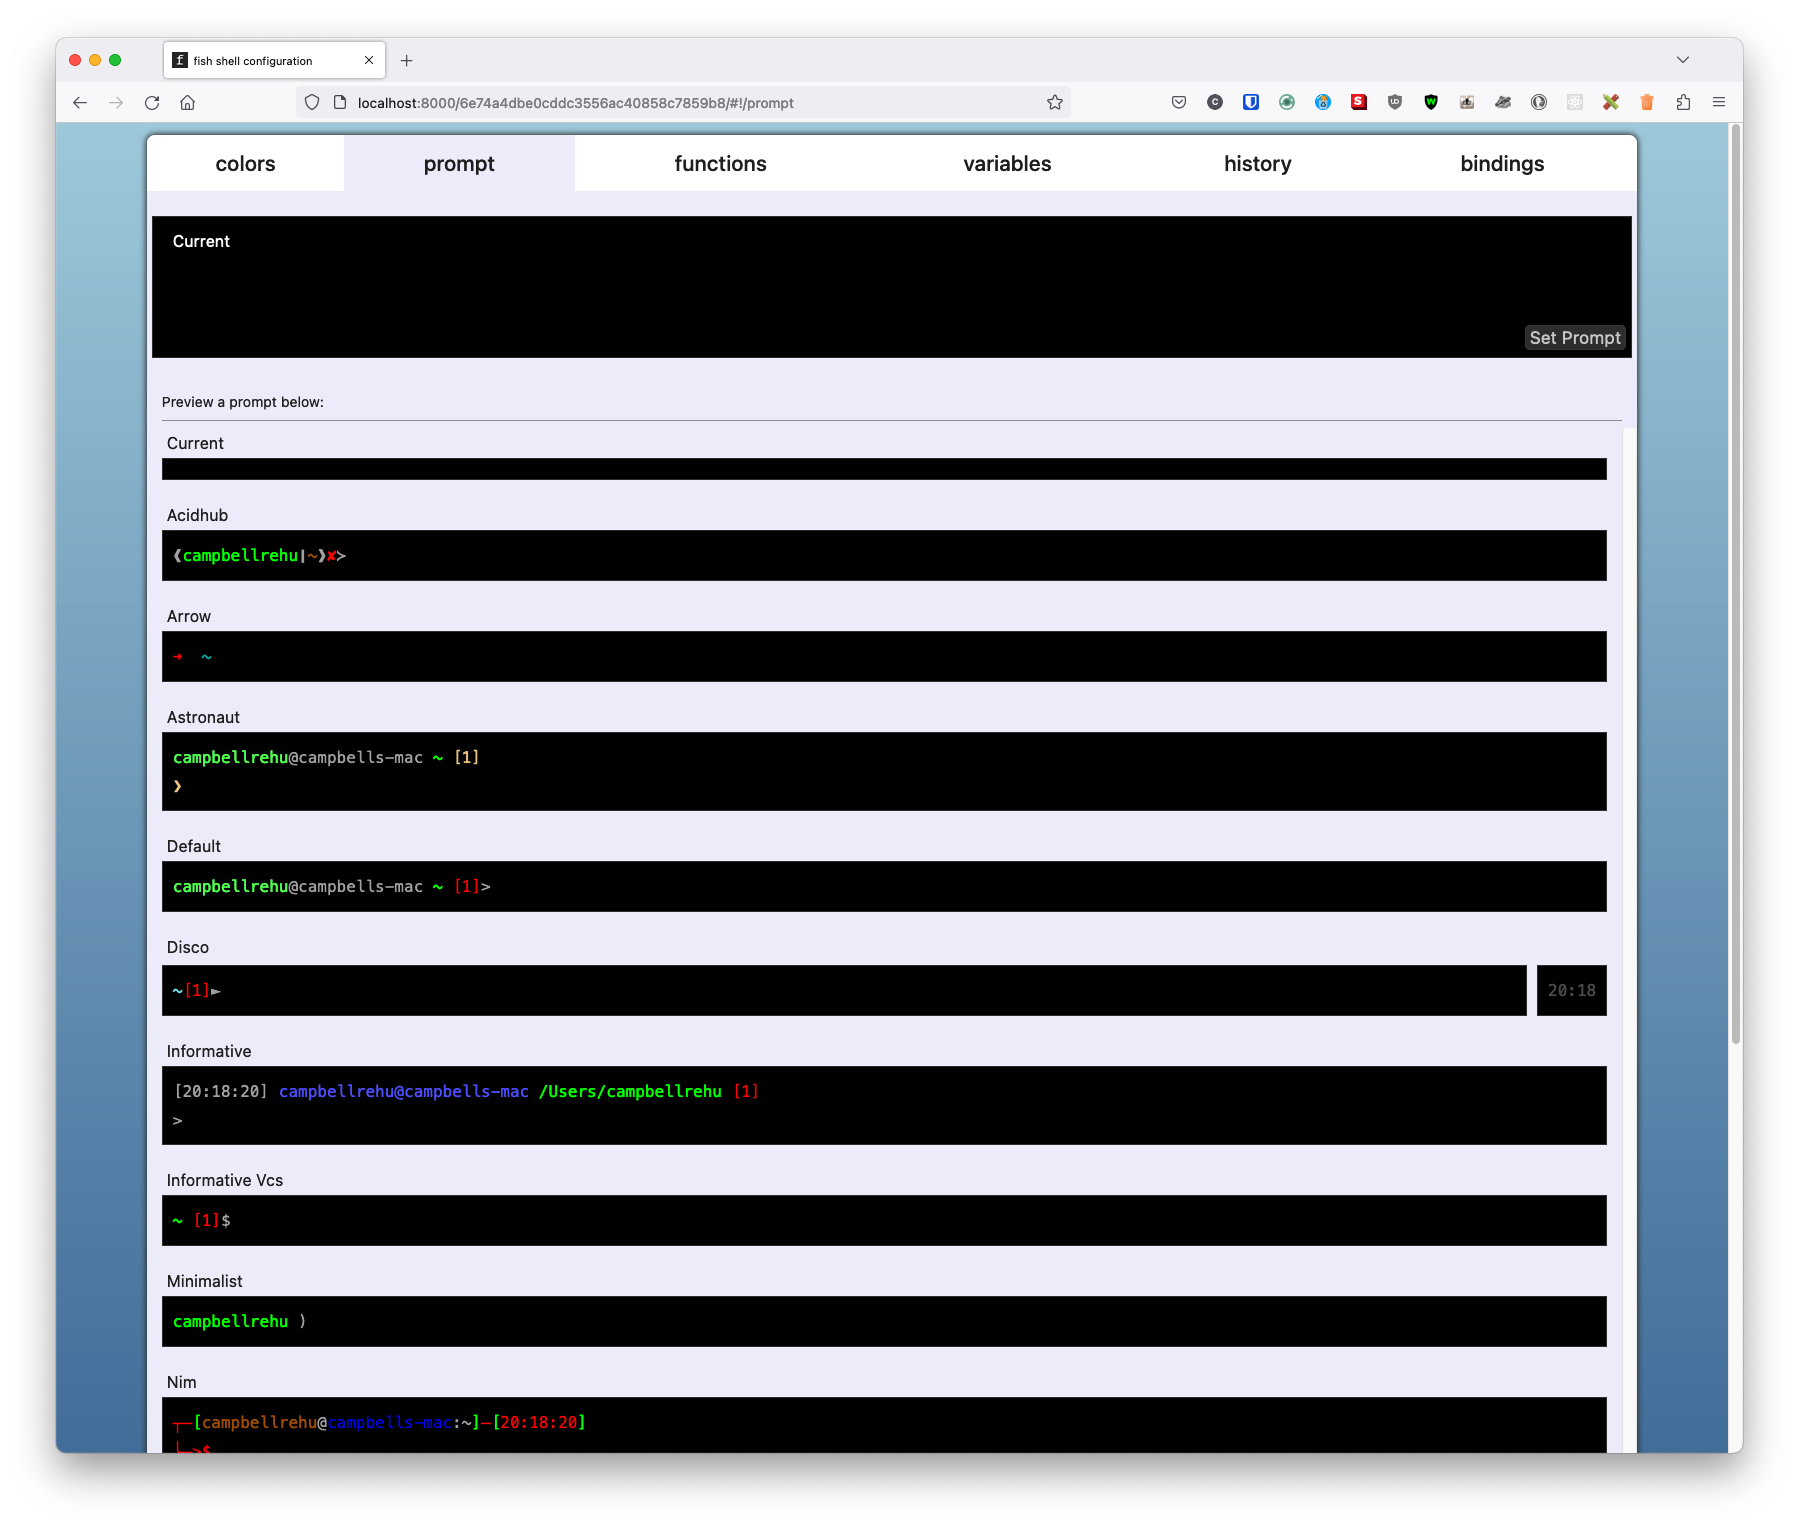Click the Set Prompt button
Screen dimensions: 1799x1527
(x=1575, y=337)
